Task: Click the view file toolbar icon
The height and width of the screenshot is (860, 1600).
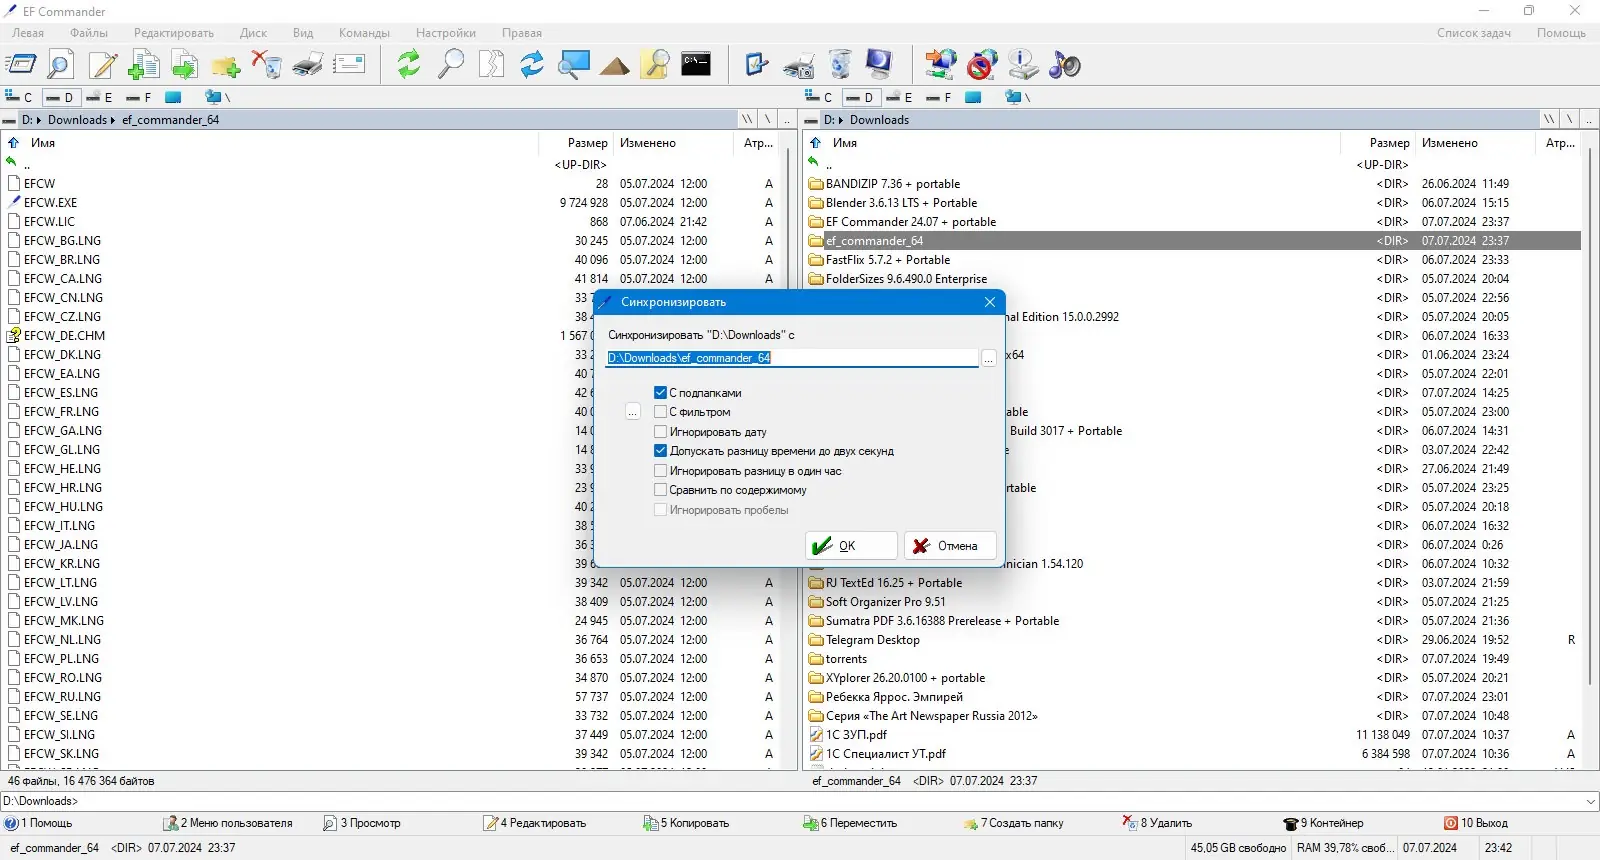Action: [61, 65]
